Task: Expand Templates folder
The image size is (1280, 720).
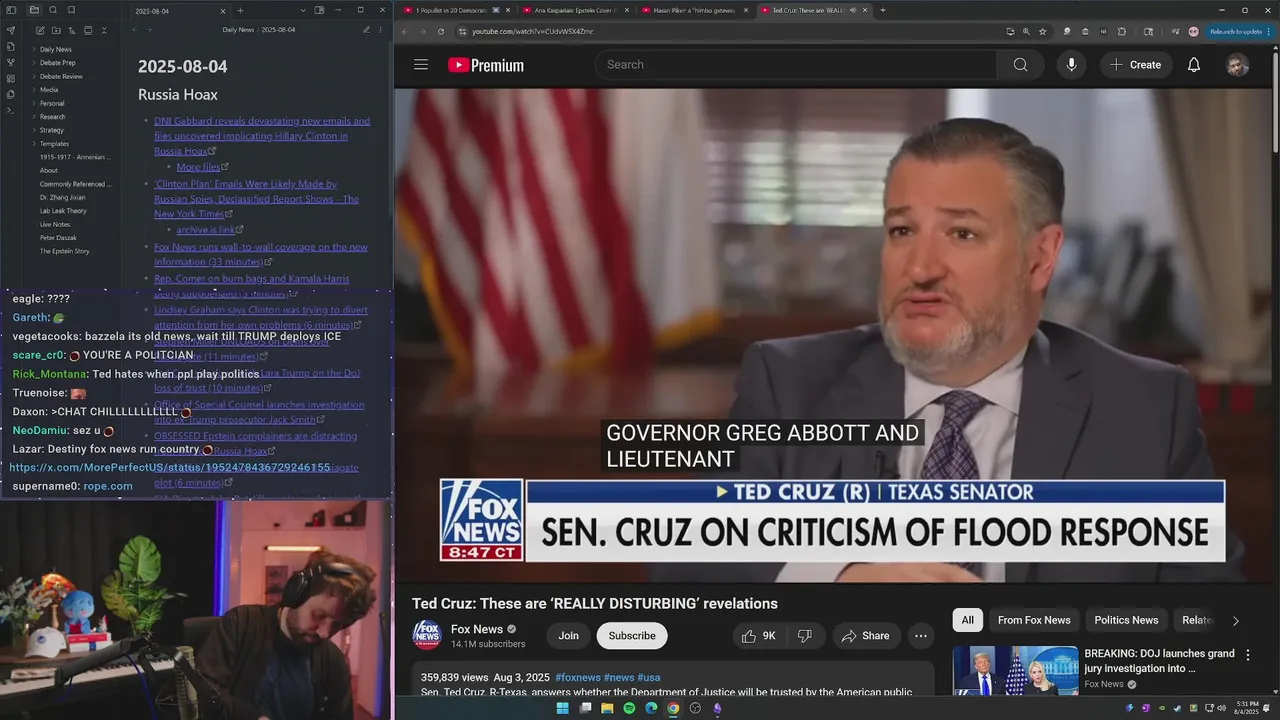Action: (54, 143)
